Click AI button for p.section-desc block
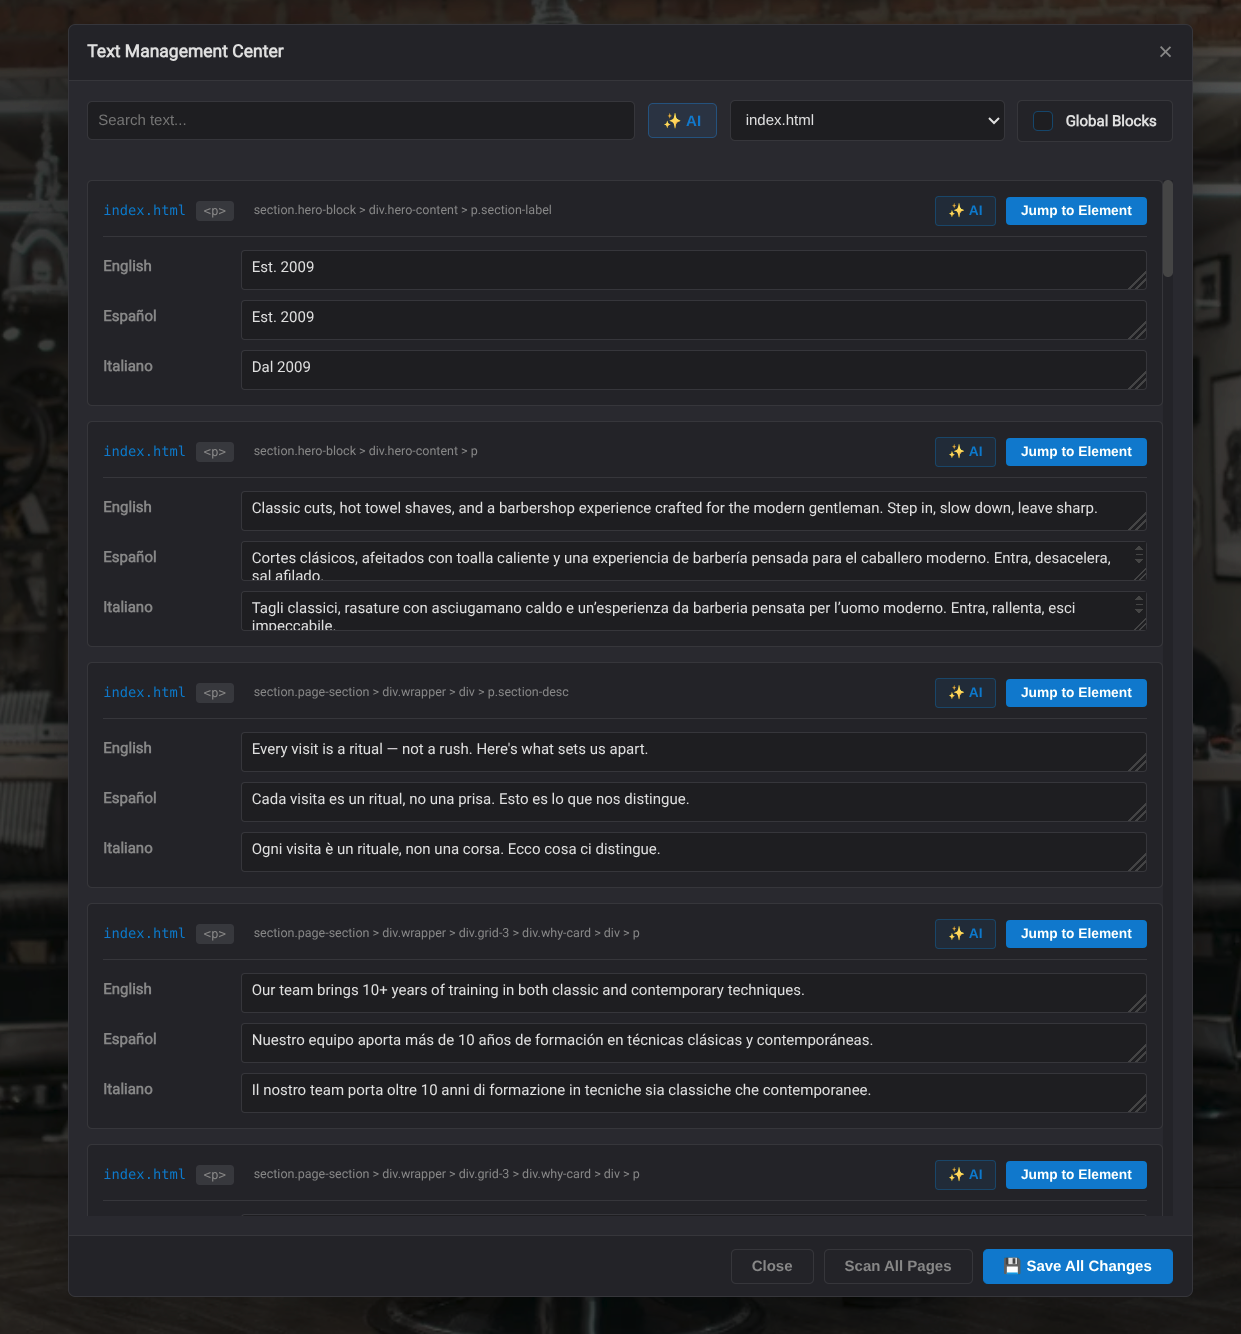The image size is (1241, 1334). [965, 693]
